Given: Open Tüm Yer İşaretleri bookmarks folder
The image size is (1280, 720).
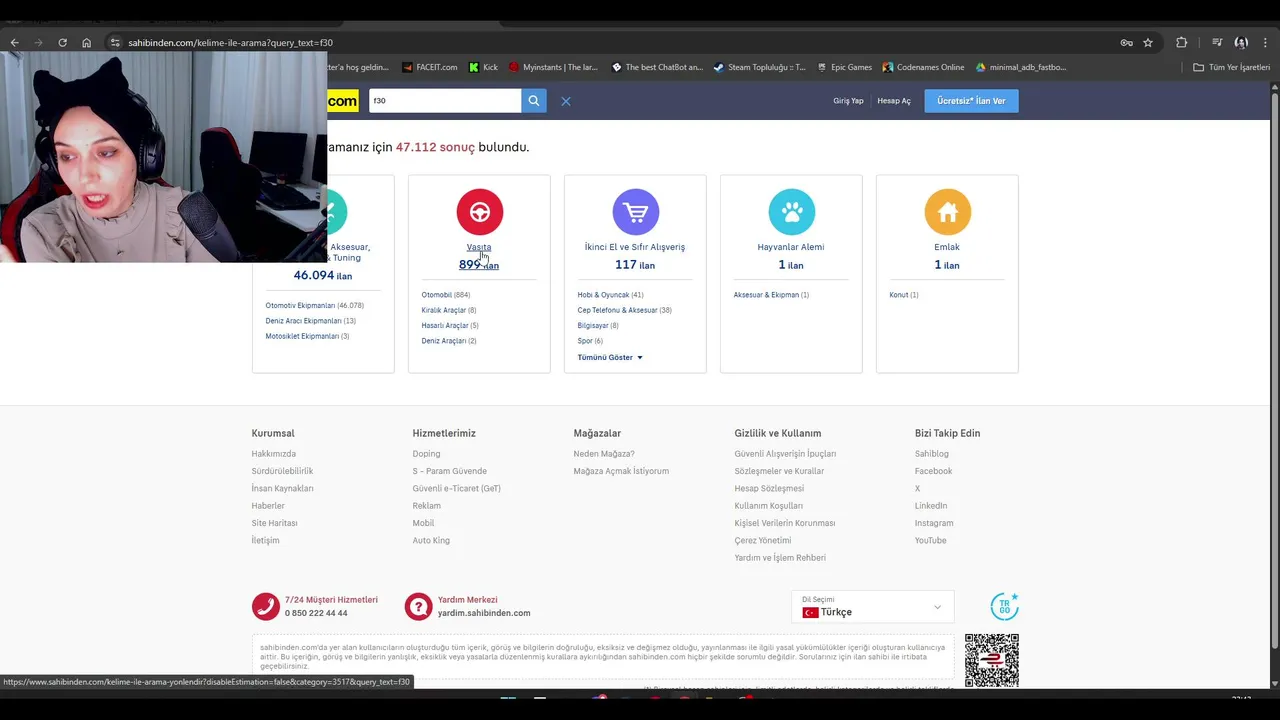Looking at the screenshot, I should (1231, 67).
